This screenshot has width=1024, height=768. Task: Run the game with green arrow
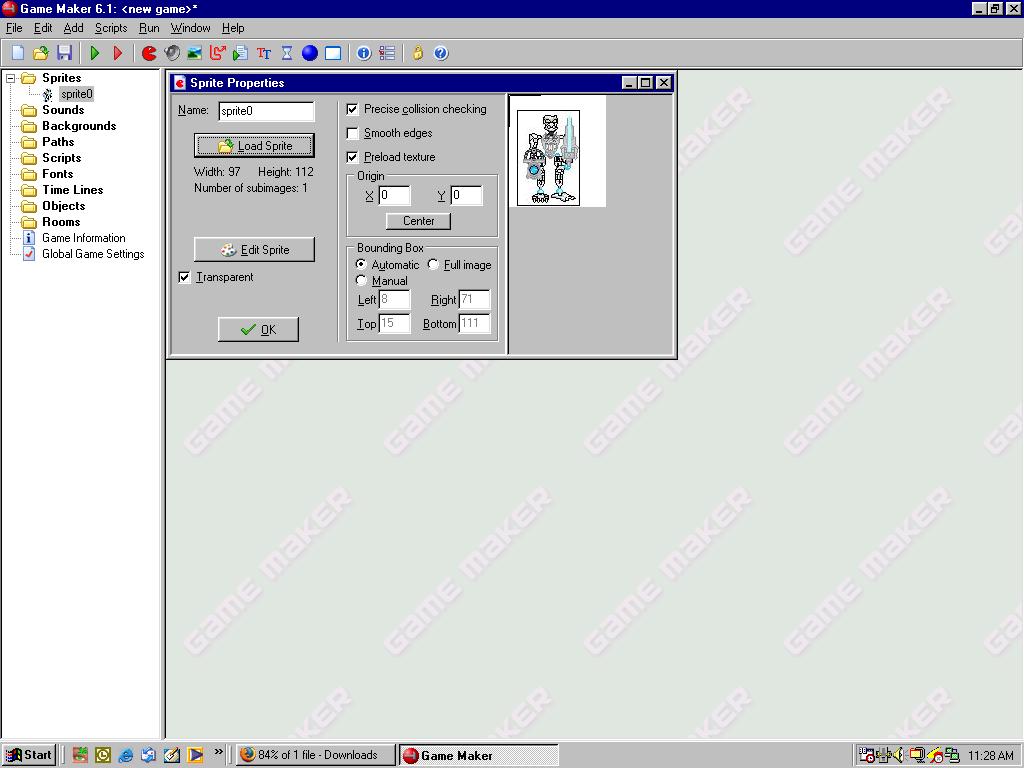95,54
